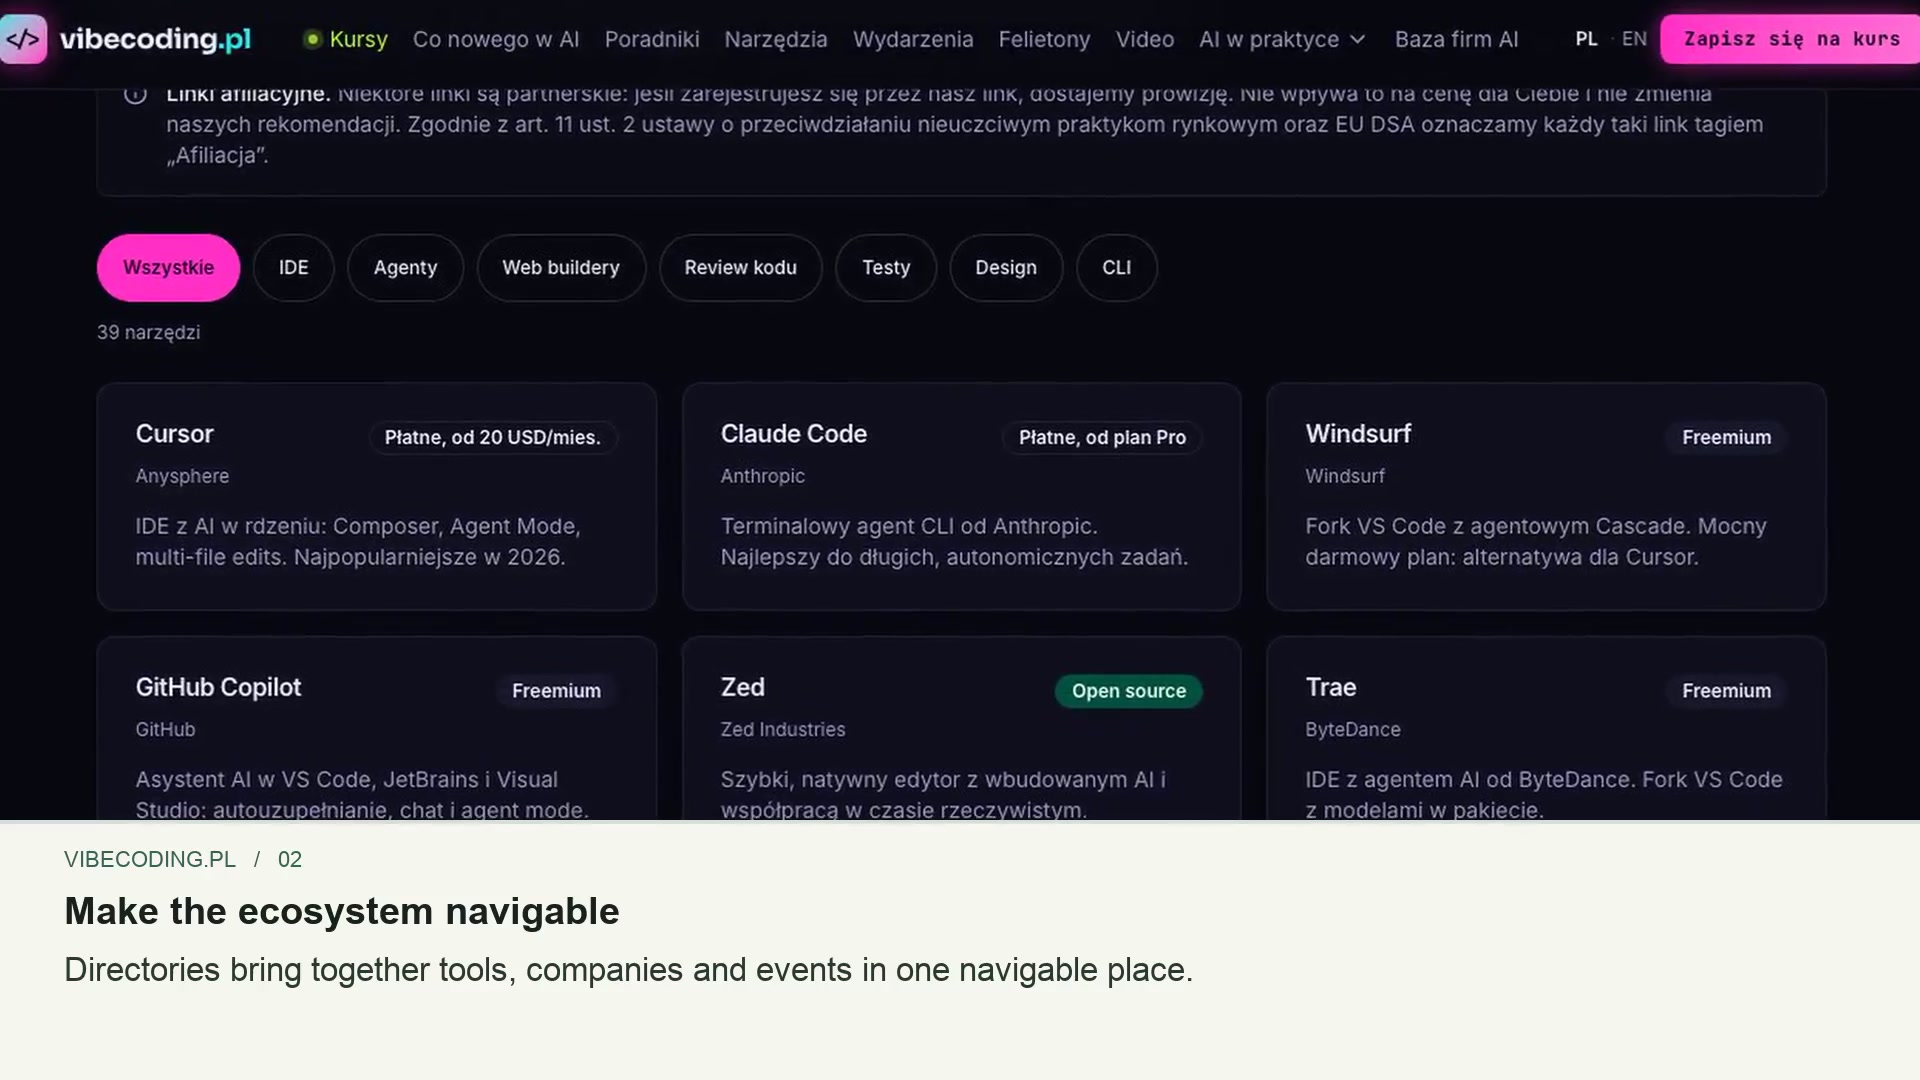Open Co nowego w AI section
Screen dimensions: 1920x1080
[496, 39]
